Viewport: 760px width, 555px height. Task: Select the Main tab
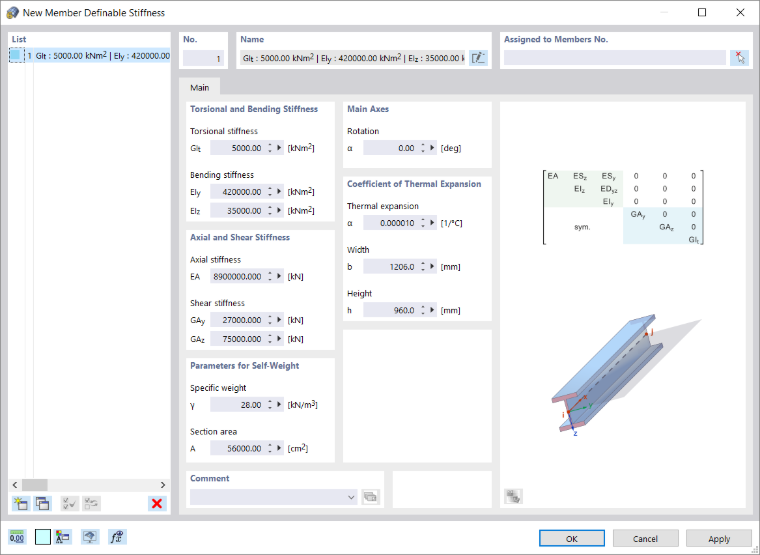pos(200,87)
